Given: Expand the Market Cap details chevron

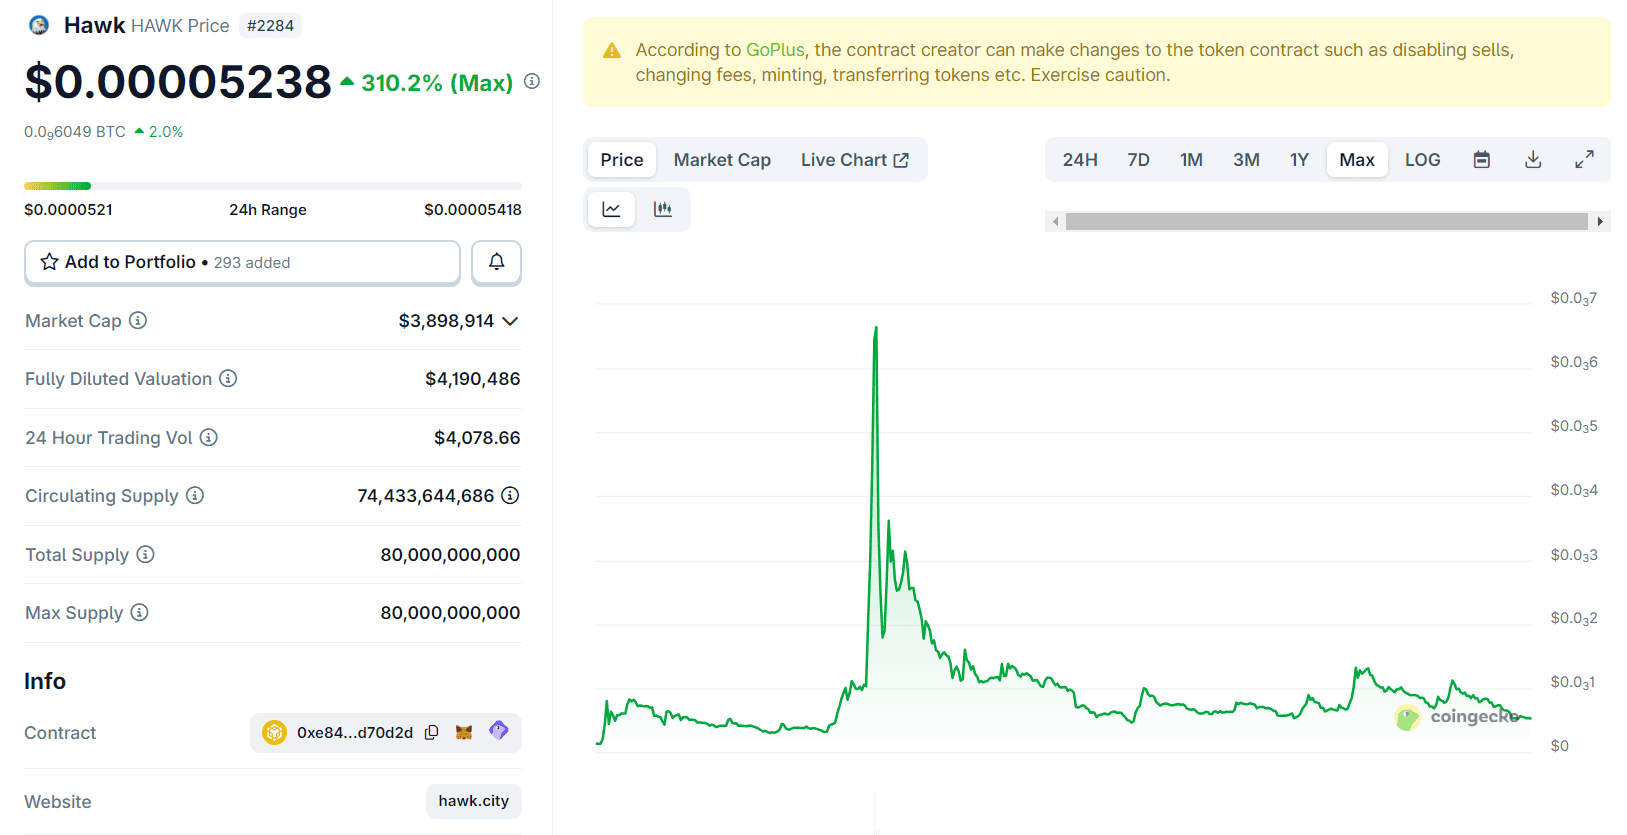Looking at the screenshot, I should pyautogui.click(x=510, y=321).
